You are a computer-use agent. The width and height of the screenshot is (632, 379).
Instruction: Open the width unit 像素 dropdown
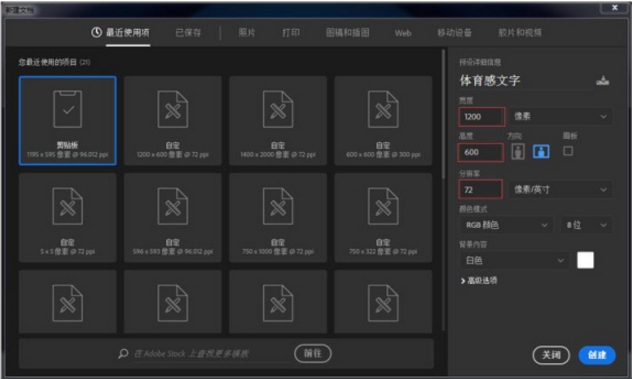561,117
